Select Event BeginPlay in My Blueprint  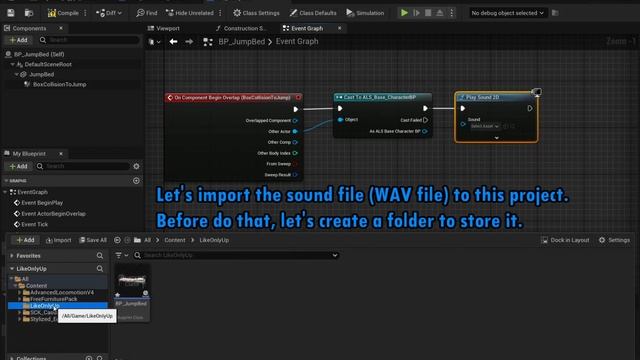(42, 203)
